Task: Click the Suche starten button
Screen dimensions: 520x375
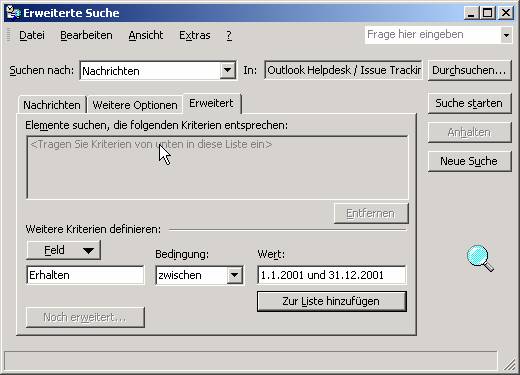Action: point(469,103)
